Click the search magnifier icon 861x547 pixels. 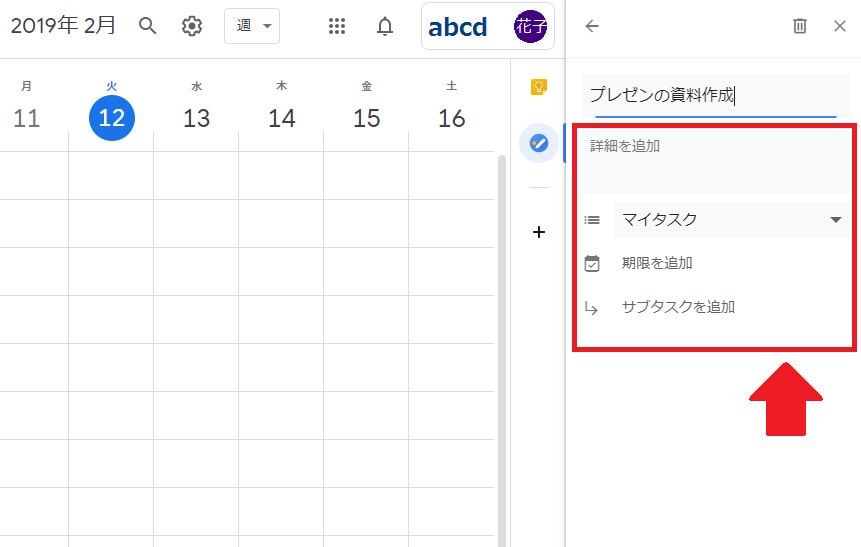click(x=147, y=26)
